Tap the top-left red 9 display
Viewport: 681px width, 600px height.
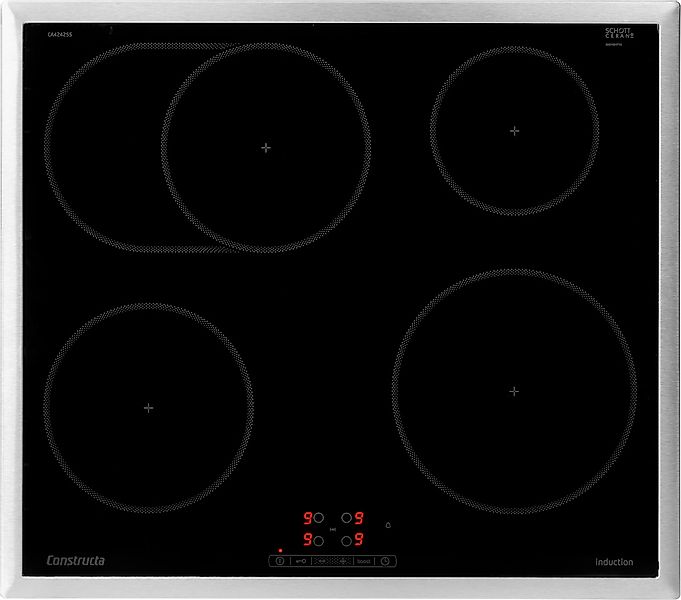[307, 518]
